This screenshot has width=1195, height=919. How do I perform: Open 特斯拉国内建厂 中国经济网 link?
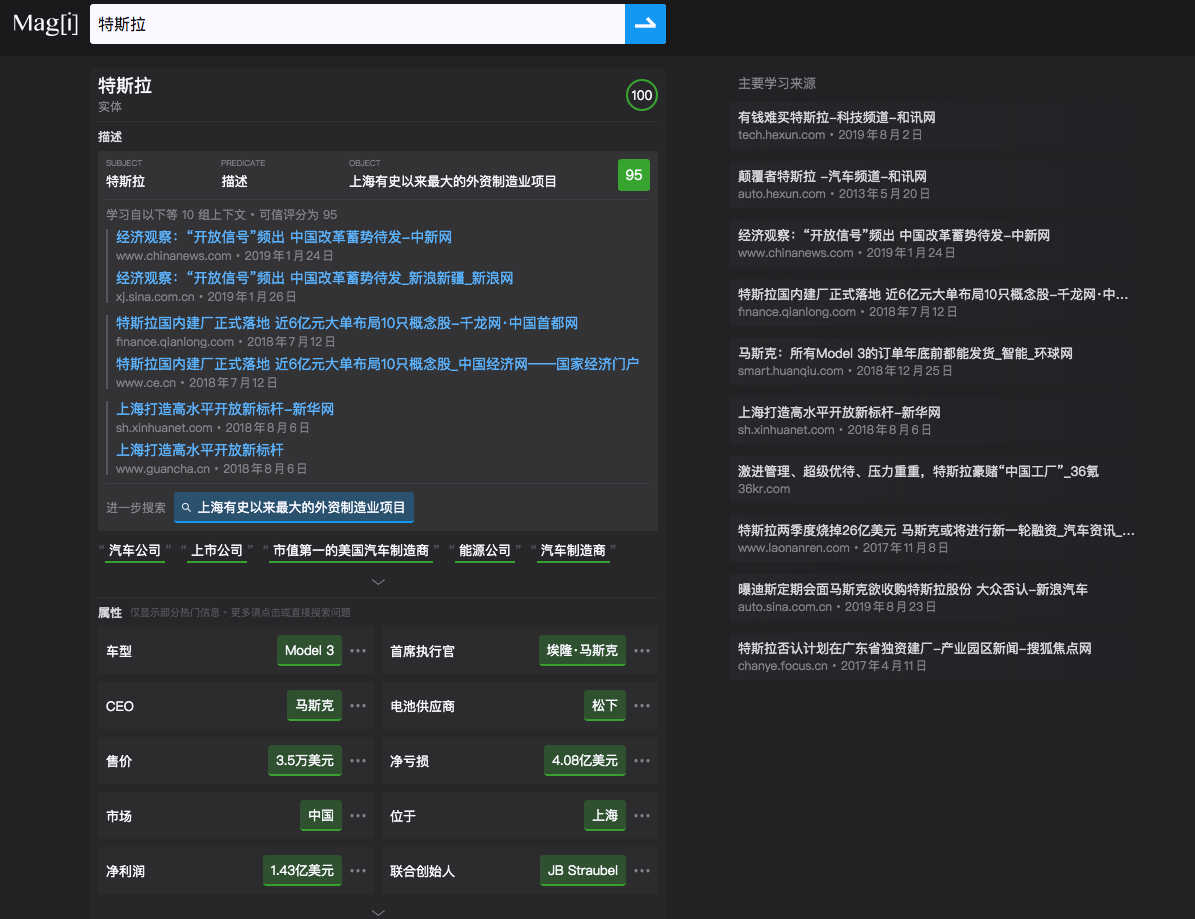point(377,364)
